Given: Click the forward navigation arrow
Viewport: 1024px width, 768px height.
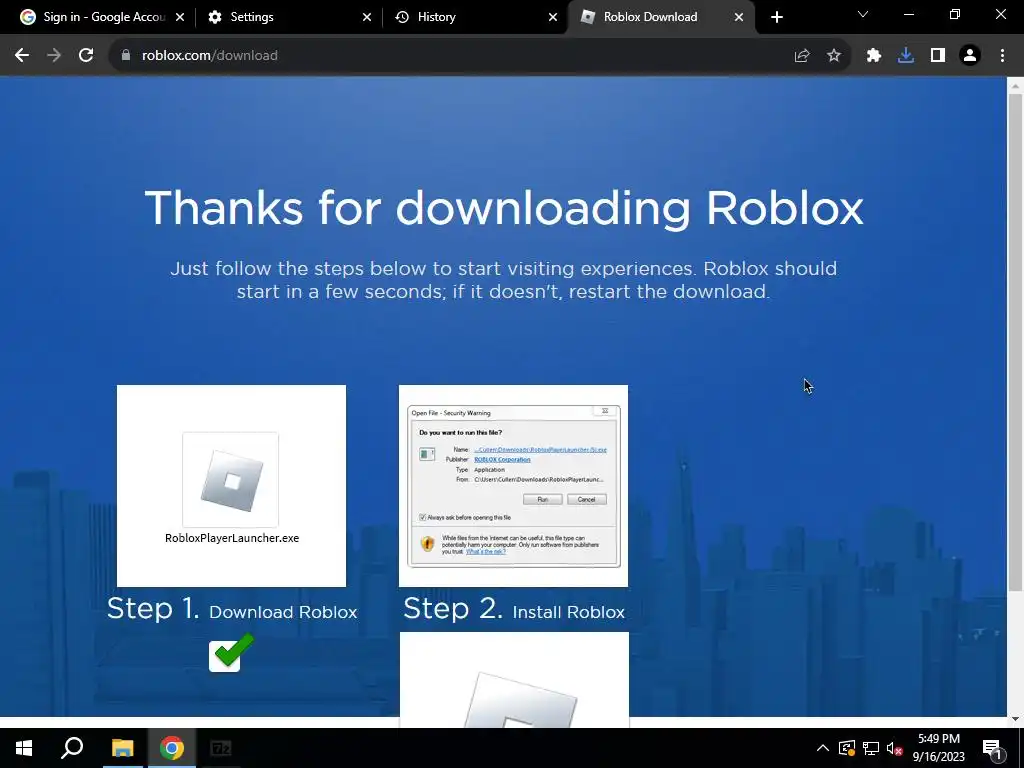Looking at the screenshot, I should tap(54, 56).
